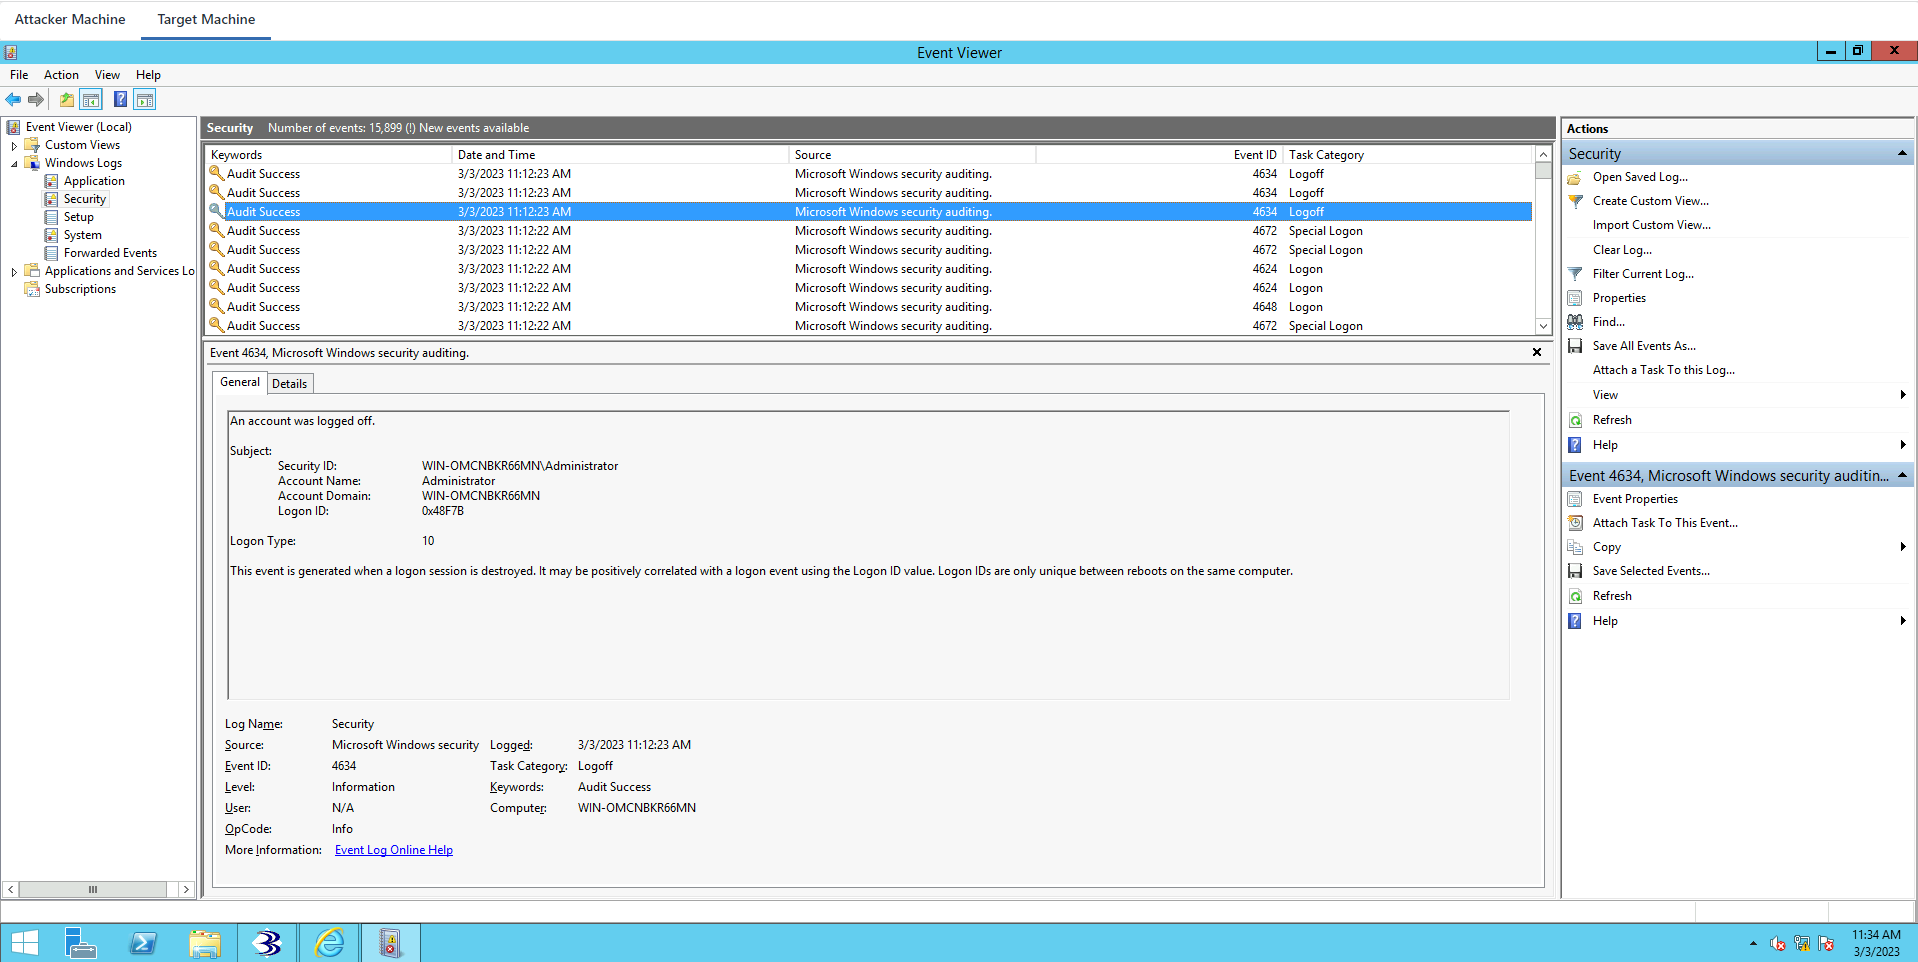Click the Save Selected Events disk icon
The image size is (1918, 962).
1575,571
